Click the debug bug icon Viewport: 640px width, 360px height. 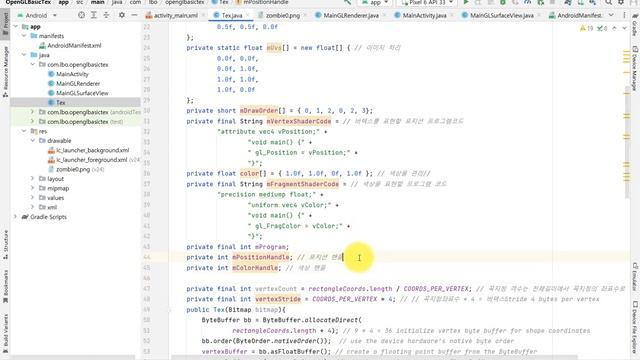click(x=503, y=2)
